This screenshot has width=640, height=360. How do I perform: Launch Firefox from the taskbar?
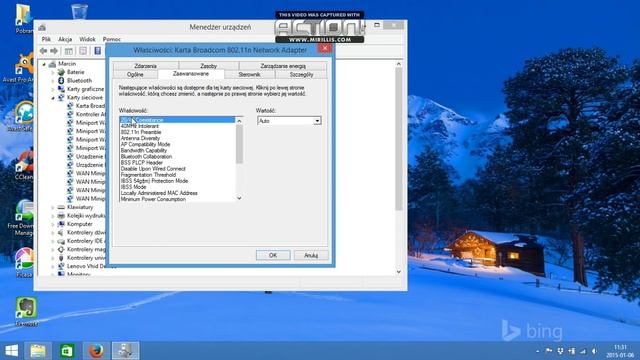(96, 351)
